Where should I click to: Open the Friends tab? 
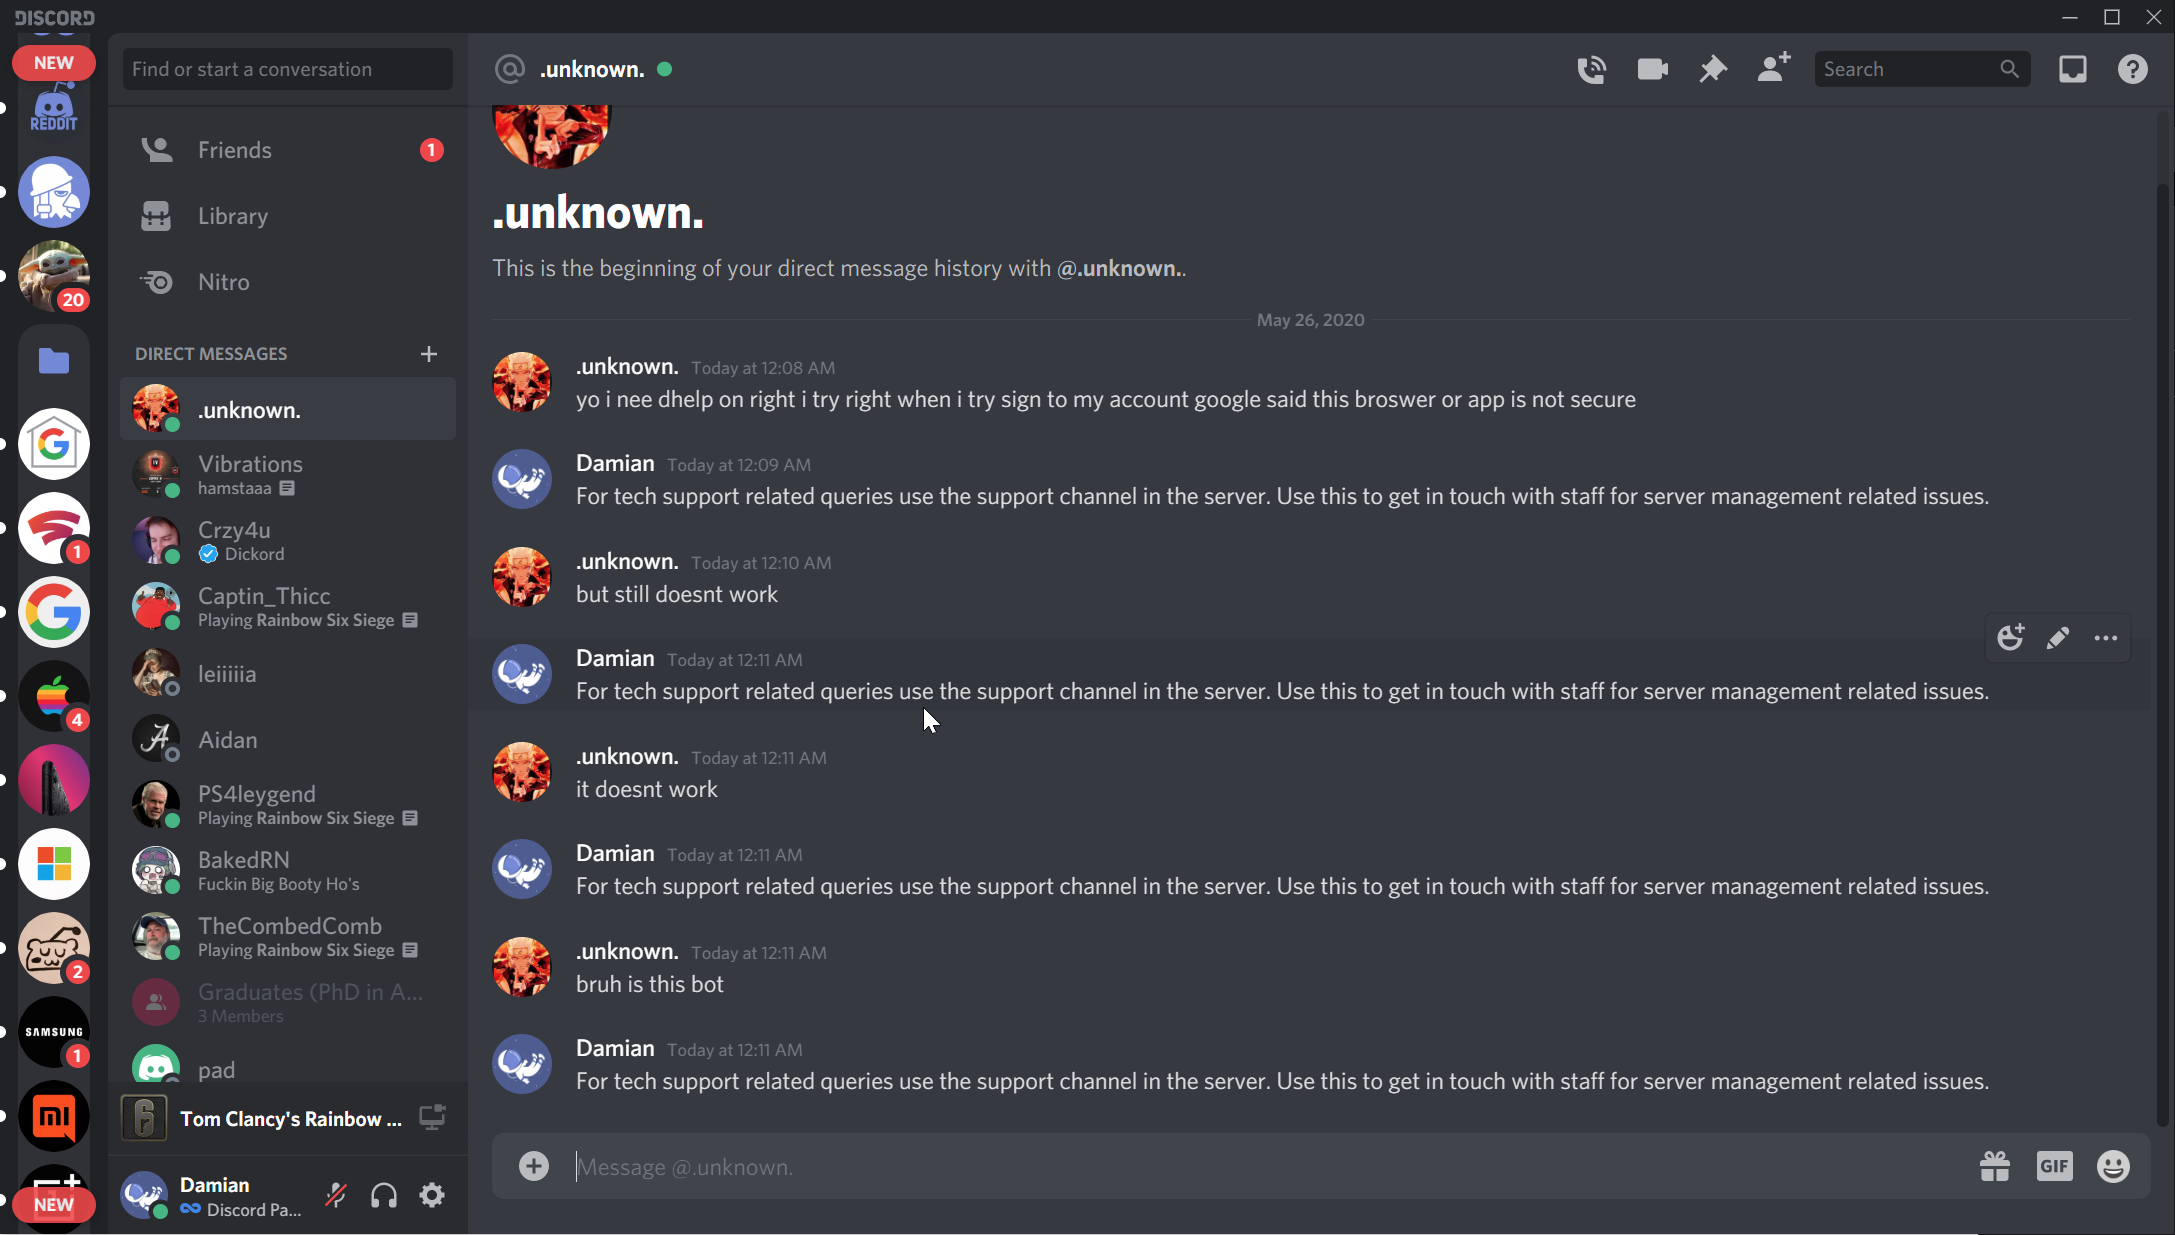(x=235, y=150)
